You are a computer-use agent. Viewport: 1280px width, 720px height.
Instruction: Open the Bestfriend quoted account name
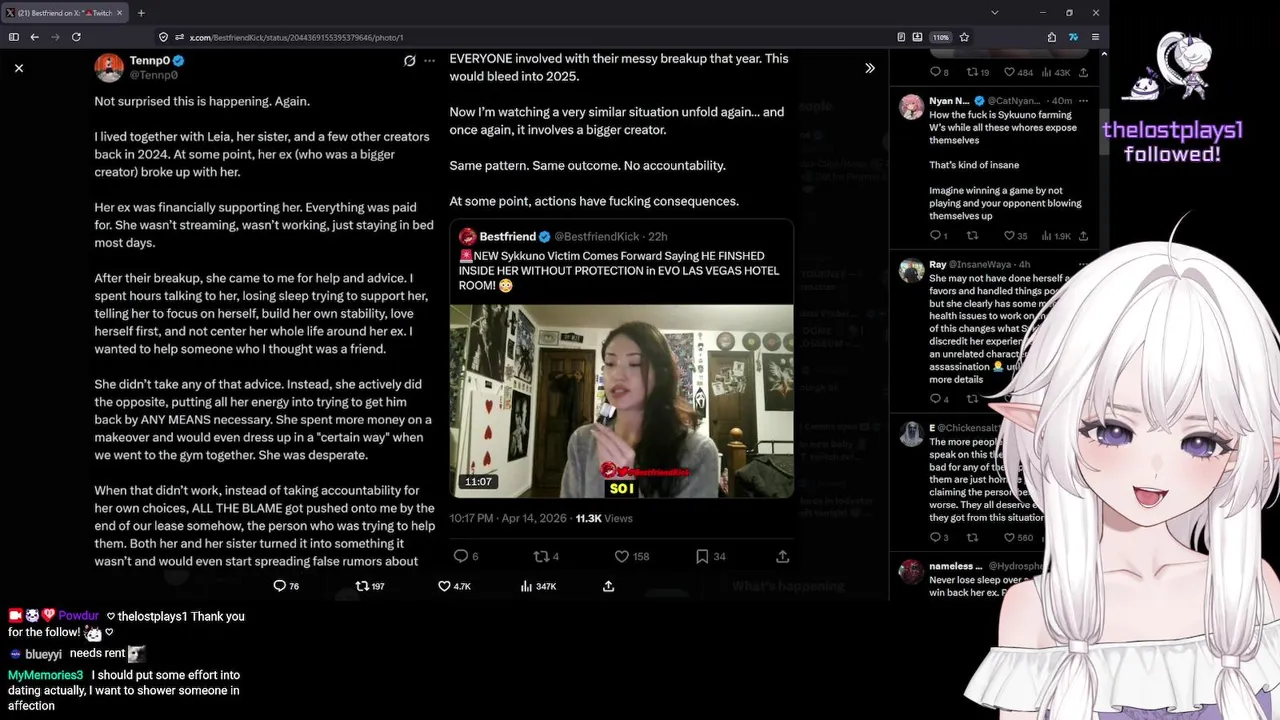[507, 237]
